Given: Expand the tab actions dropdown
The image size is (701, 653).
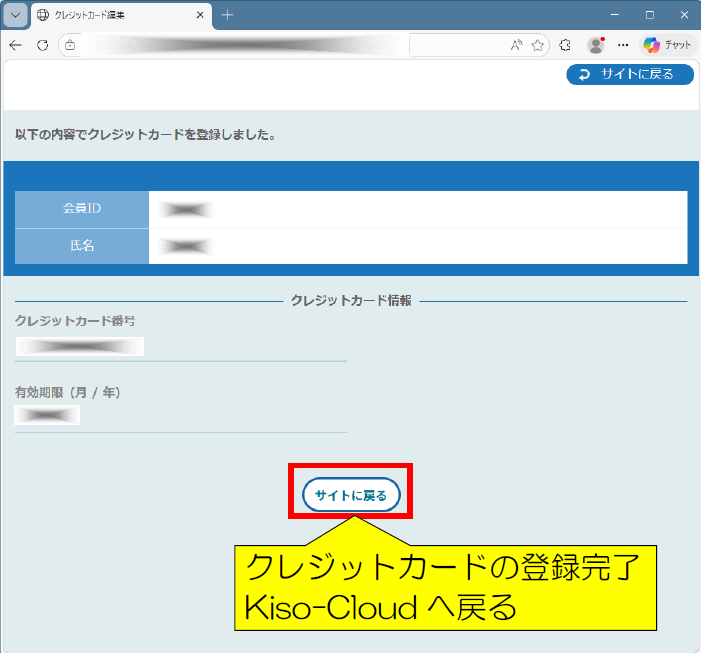Looking at the screenshot, I should 15,15.
